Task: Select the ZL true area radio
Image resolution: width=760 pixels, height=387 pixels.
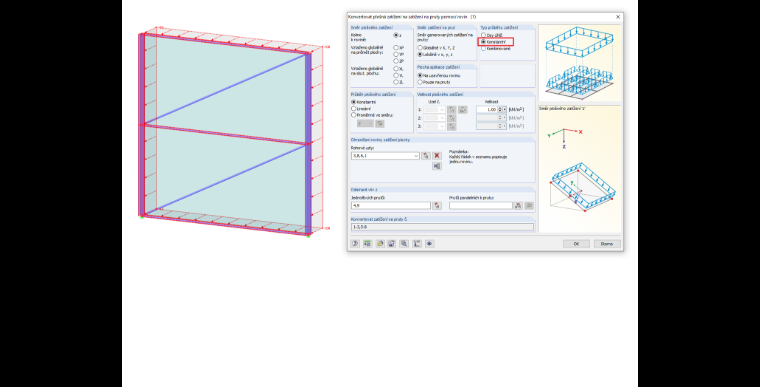Action: (x=396, y=82)
